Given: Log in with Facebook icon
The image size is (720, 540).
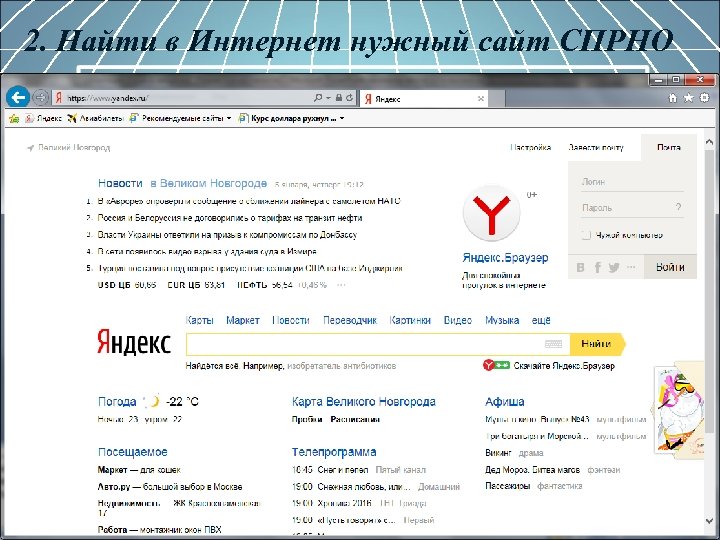Looking at the screenshot, I should [598, 267].
